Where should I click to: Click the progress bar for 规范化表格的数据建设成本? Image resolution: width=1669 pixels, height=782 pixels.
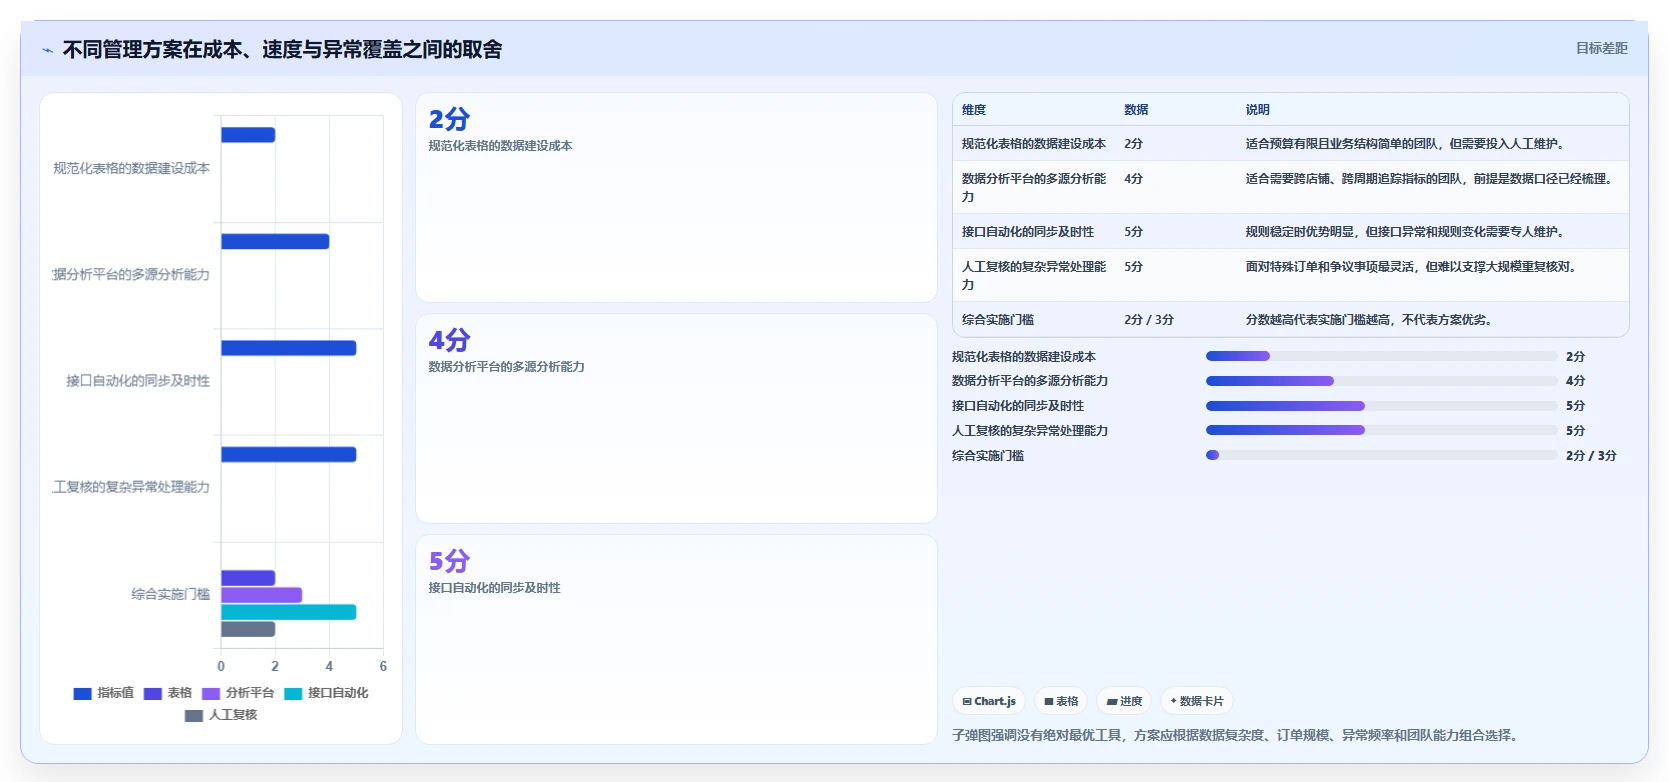1381,356
